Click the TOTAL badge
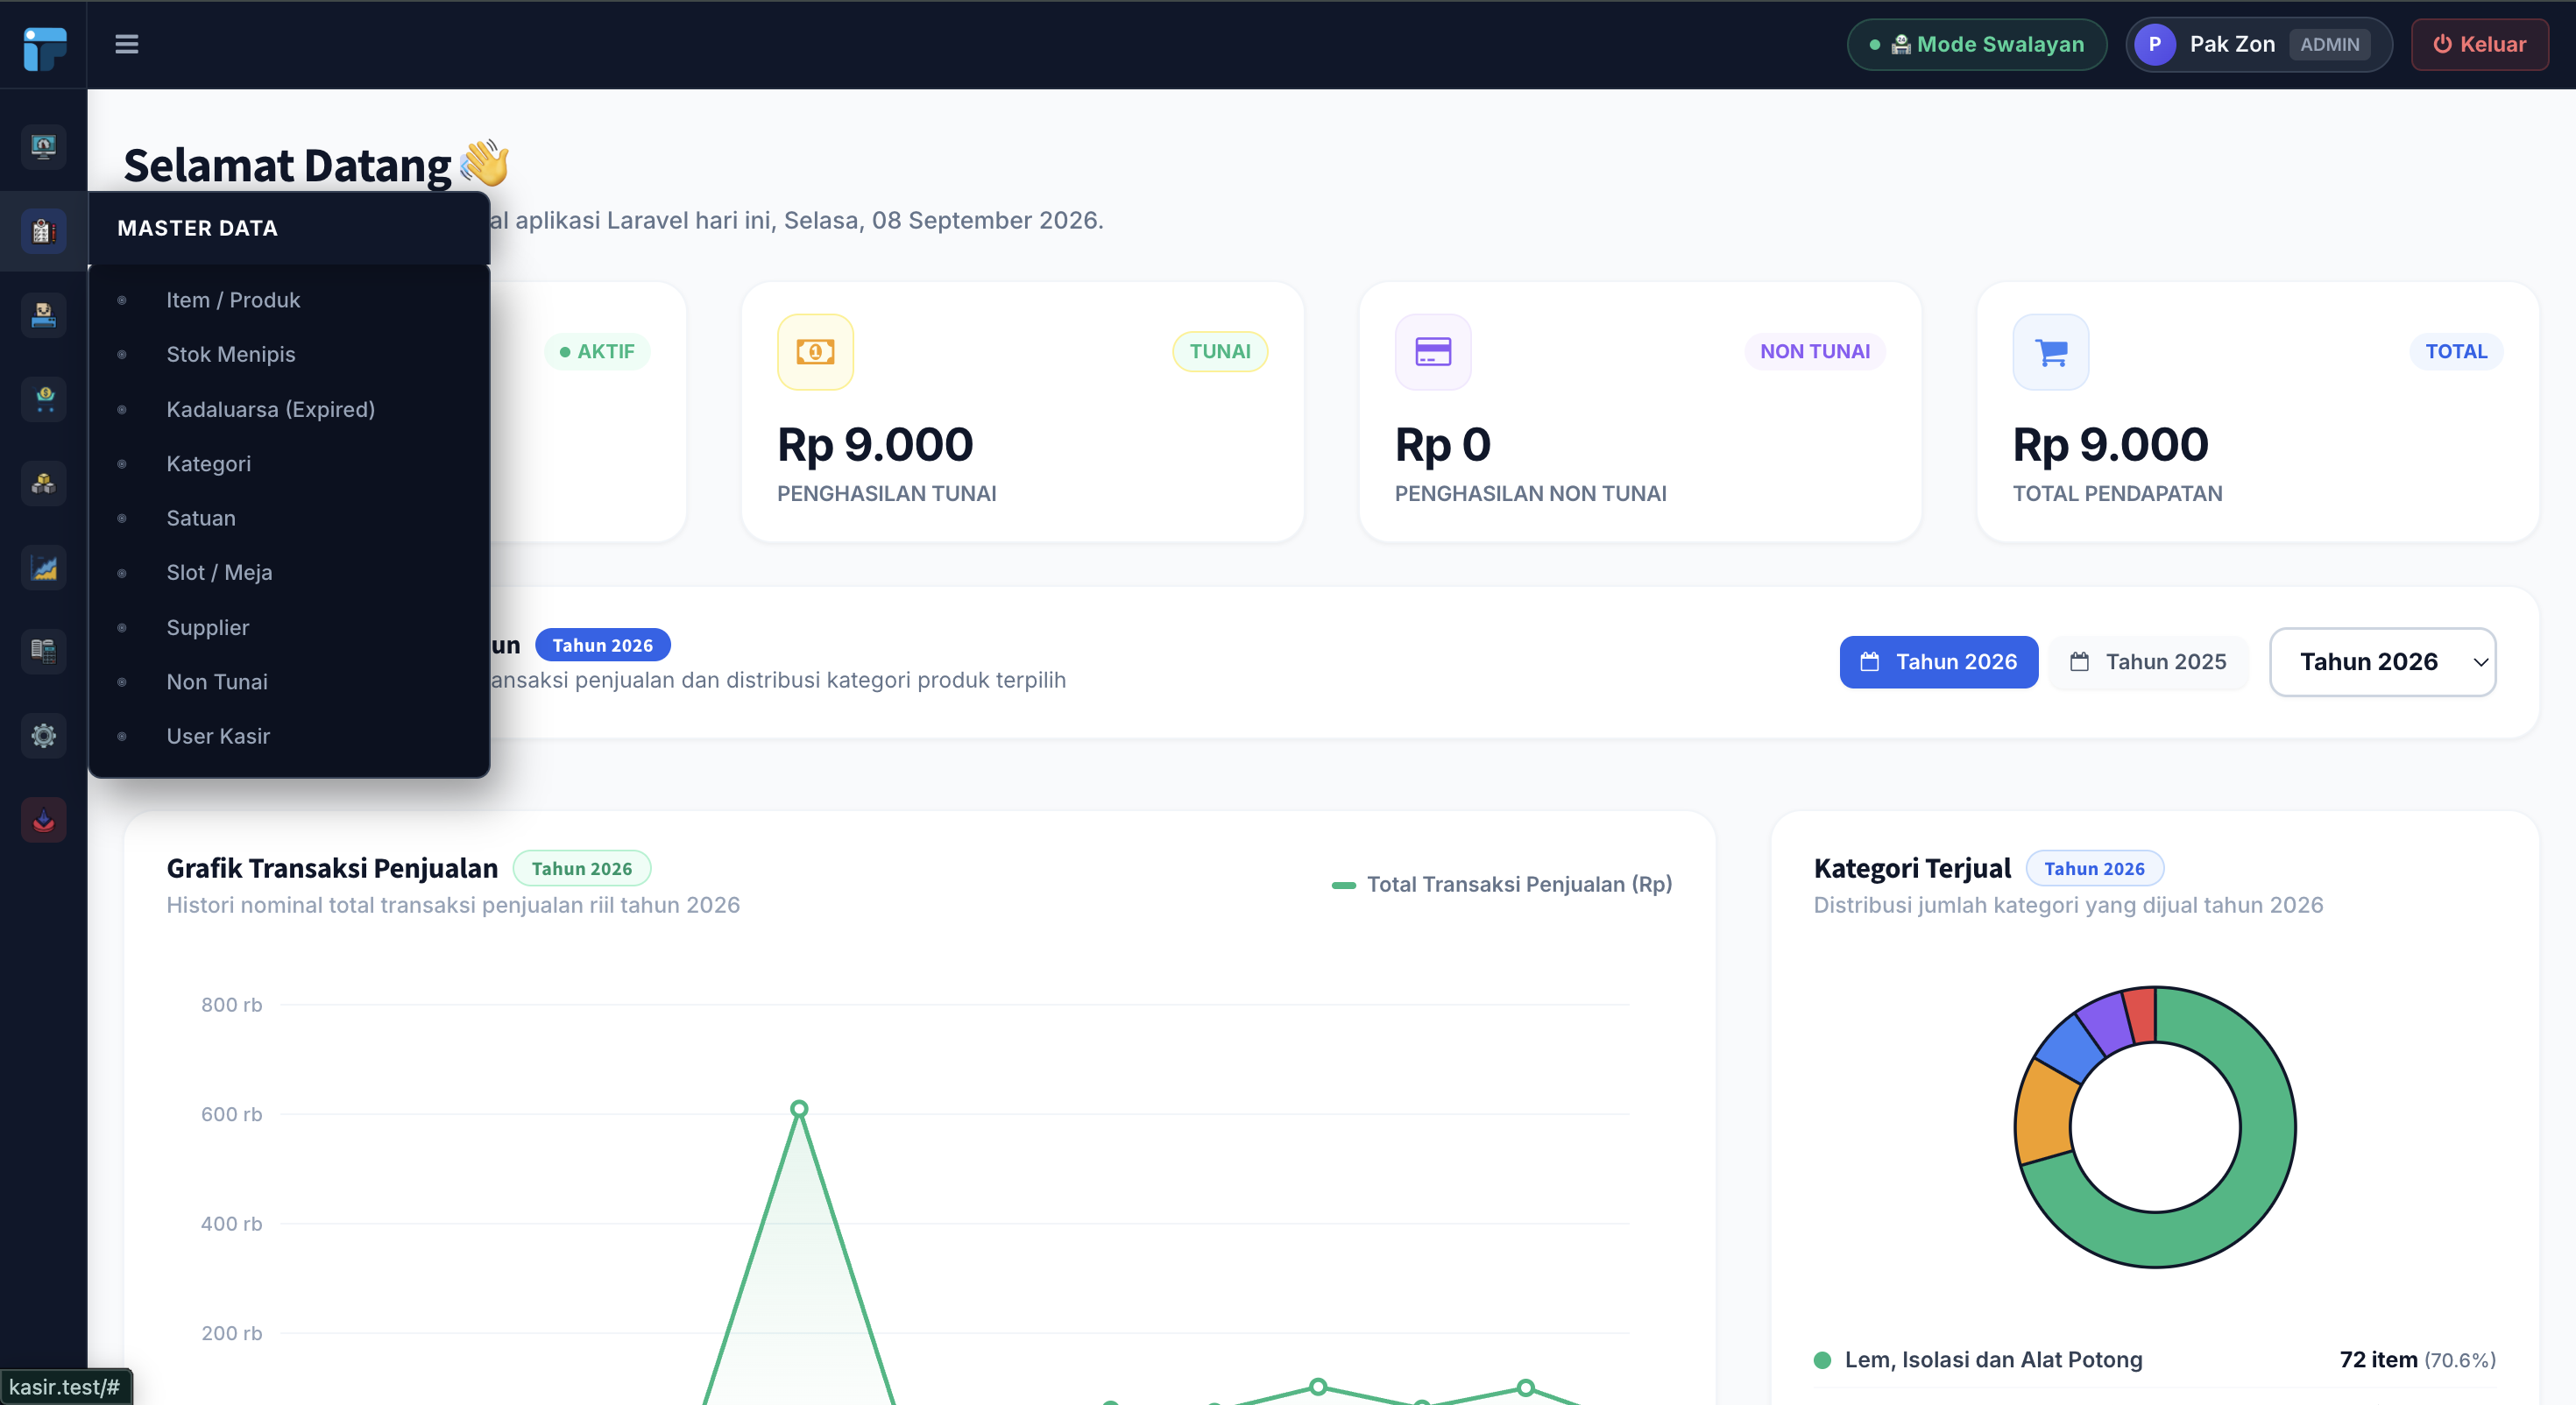 tap(2456, 351)
